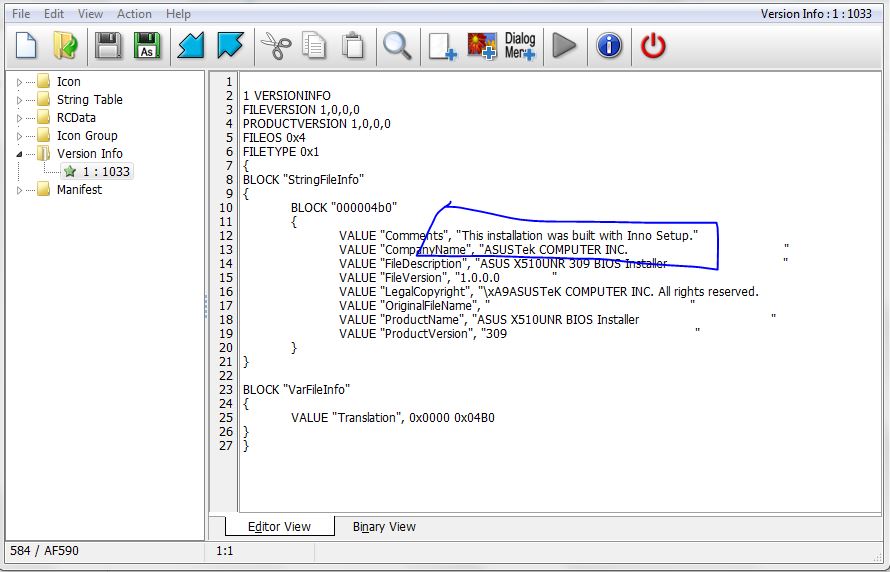Image resolution: width=890 pixels, height=572 pixels.
Task: Expand the Manifest node arrow
Action: [19, 190]
